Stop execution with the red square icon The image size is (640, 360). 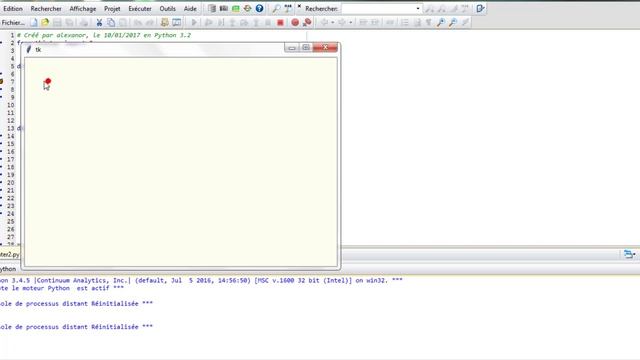click(x=280, y=22)
